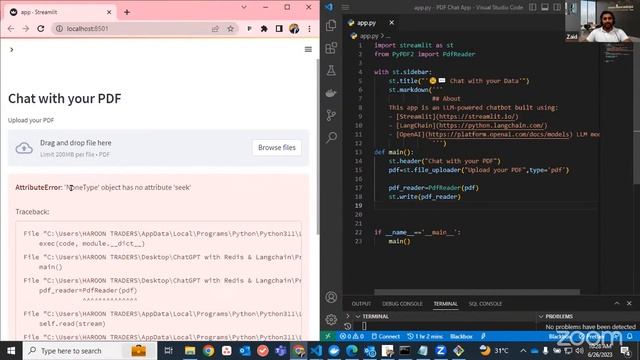Open the Chrome side panel
The width and height of the screenshot is (640, 360).
(x=279, y=29)
